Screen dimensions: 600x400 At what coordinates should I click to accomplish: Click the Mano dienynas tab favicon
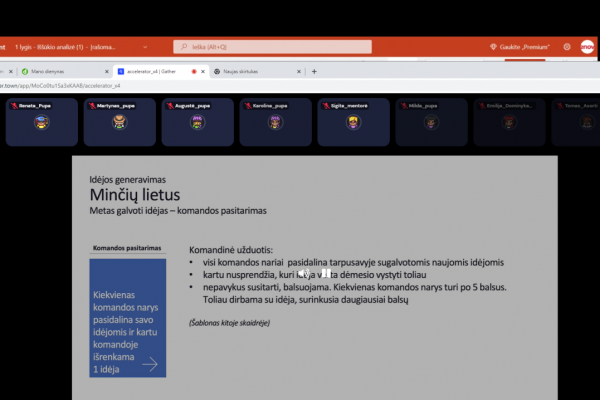point(25,72)
